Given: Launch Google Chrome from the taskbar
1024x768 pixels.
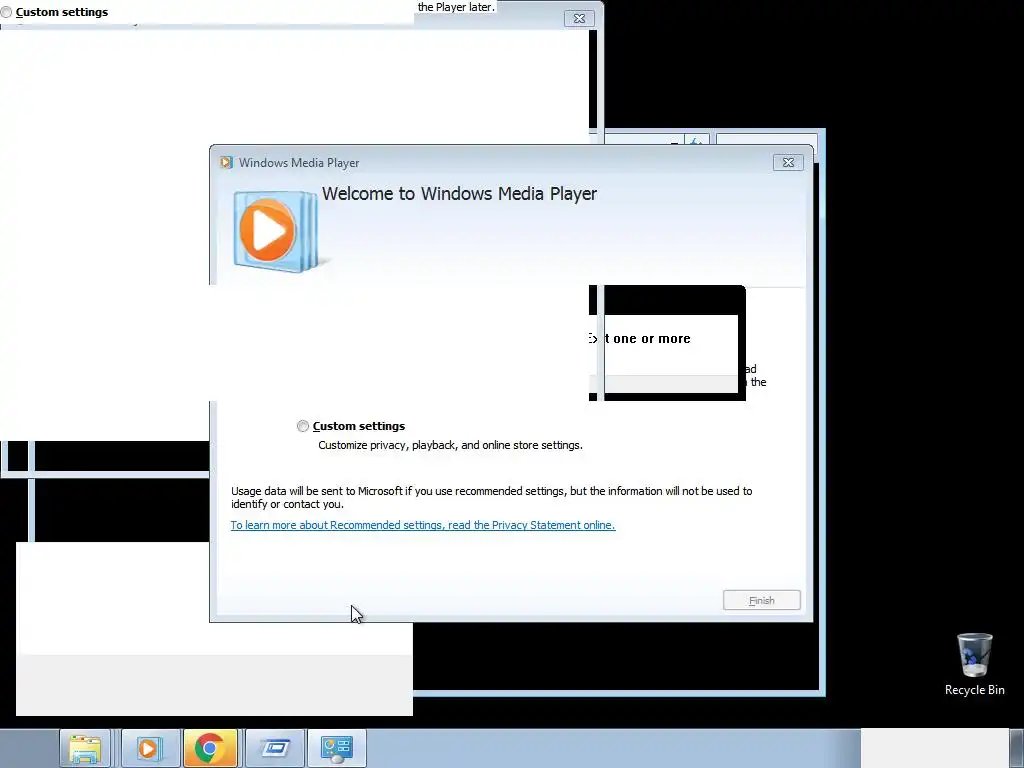Looking at the screenshot, I should [210, 748].
